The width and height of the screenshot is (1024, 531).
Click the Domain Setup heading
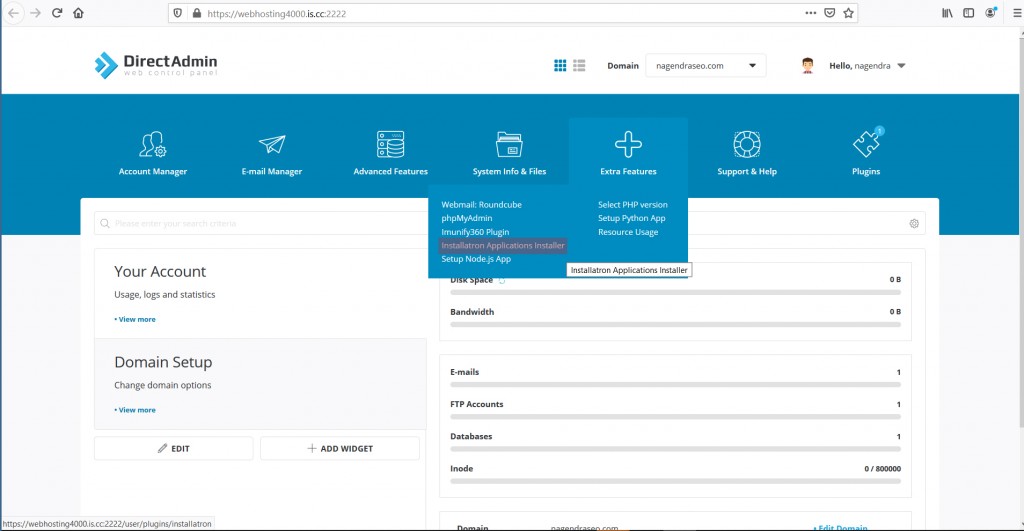pyautogui.click(x=163, y=362)
